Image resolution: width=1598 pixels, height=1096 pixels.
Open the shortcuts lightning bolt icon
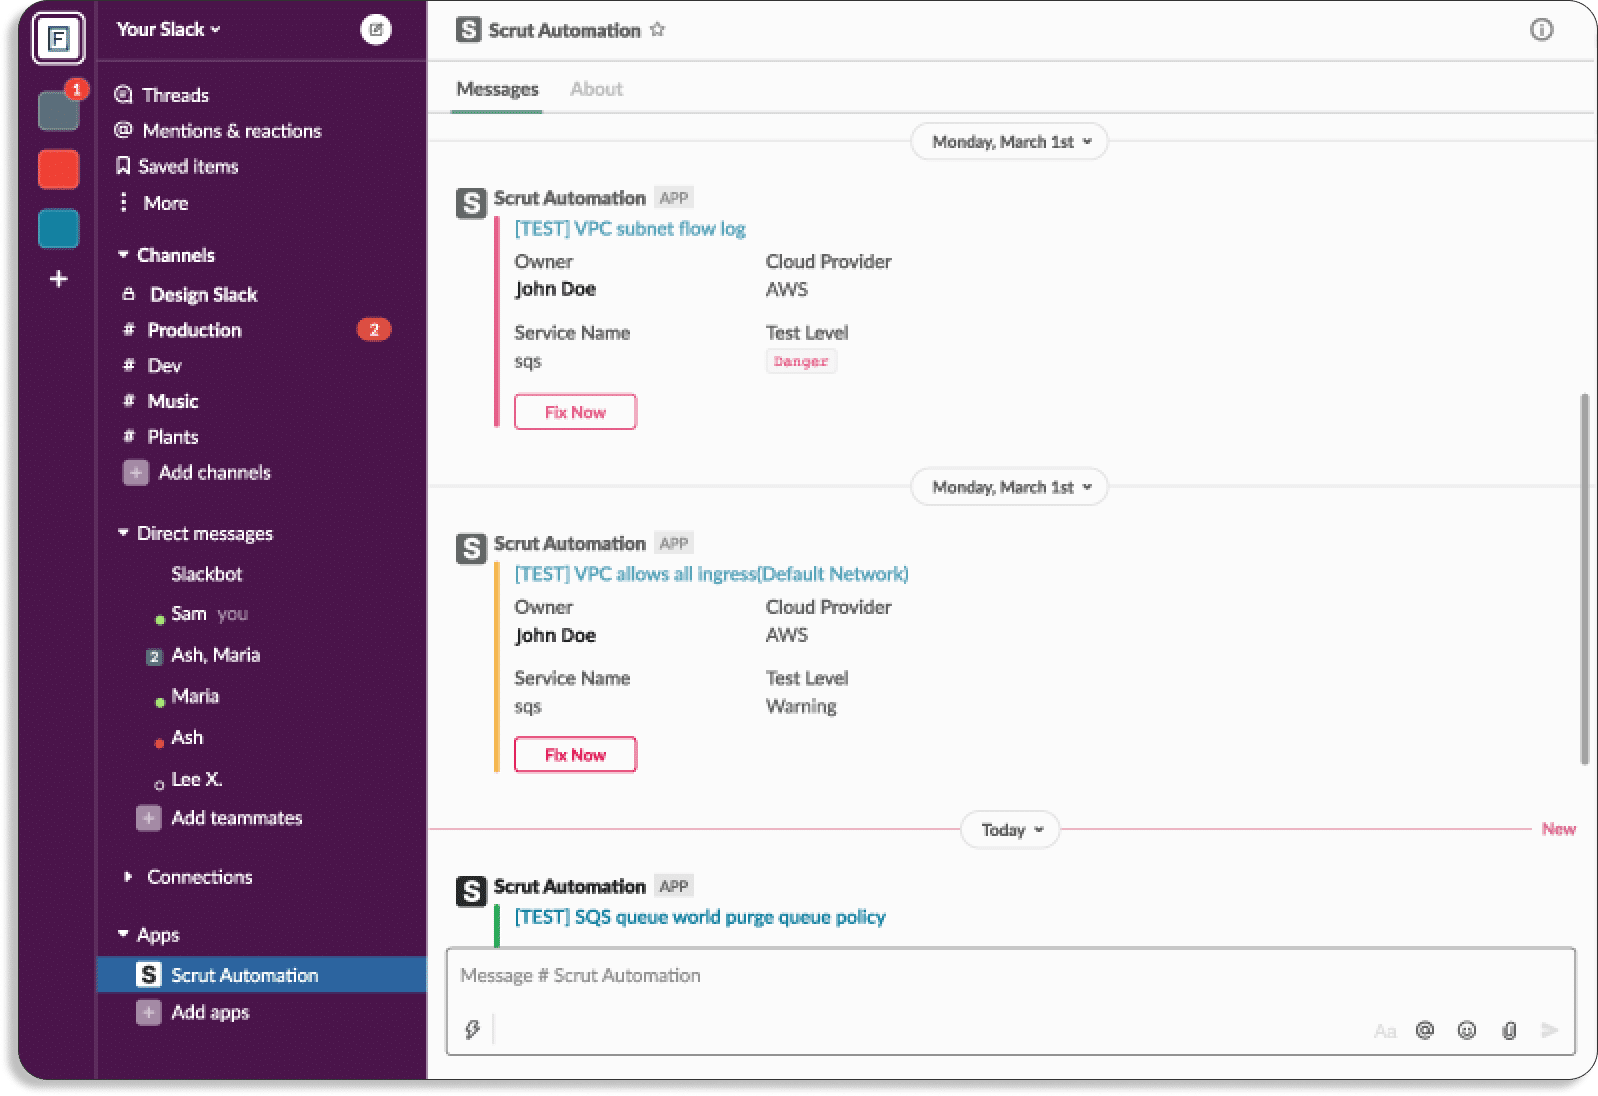pos(472,1029)
